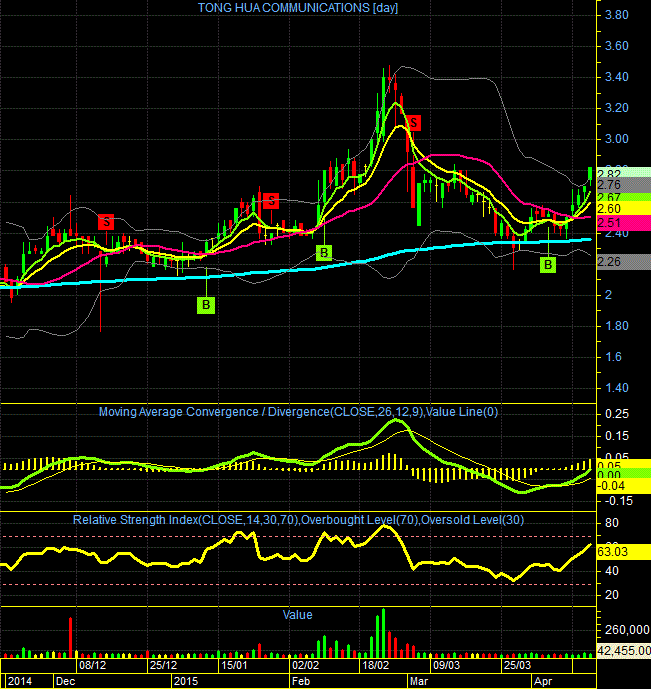Click the 3.00 price axis label
The image size is (651, 689).
click(616, 139)
